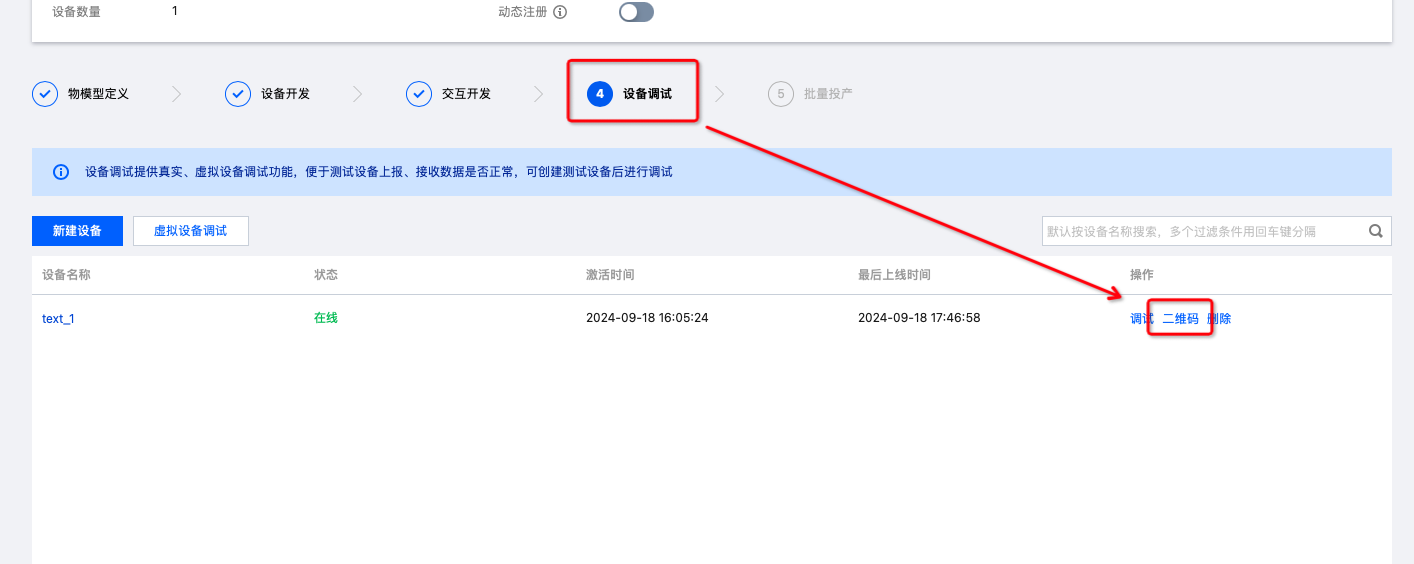Screen dimensions: 1414x564
Task: Open the 设备调试 step label
Action: tap(647, 94)
